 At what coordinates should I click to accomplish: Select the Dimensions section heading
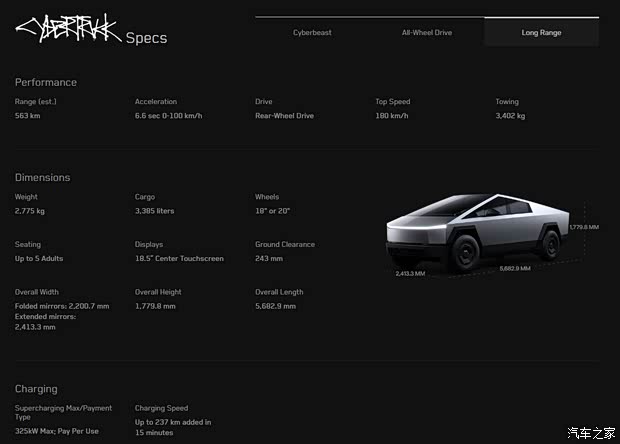click(43, 178)
